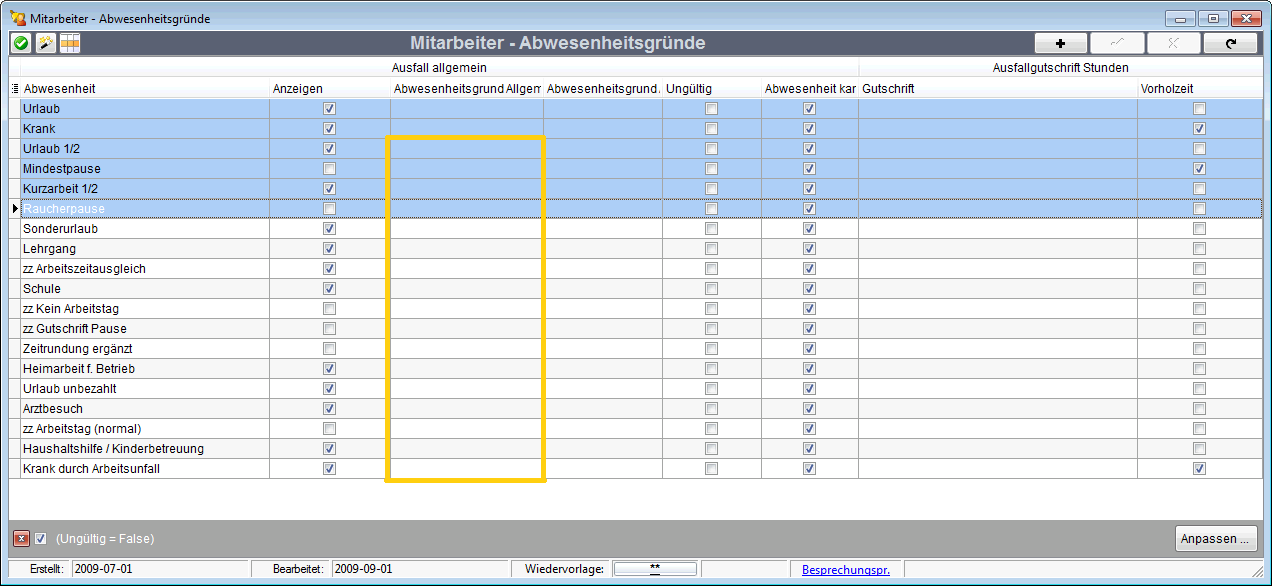The height and width of the screenshot is (586, 1272).
Task: Check Anzeigen for the Mindestpause row
Action: pyautogui.click(x=330, y=168)
